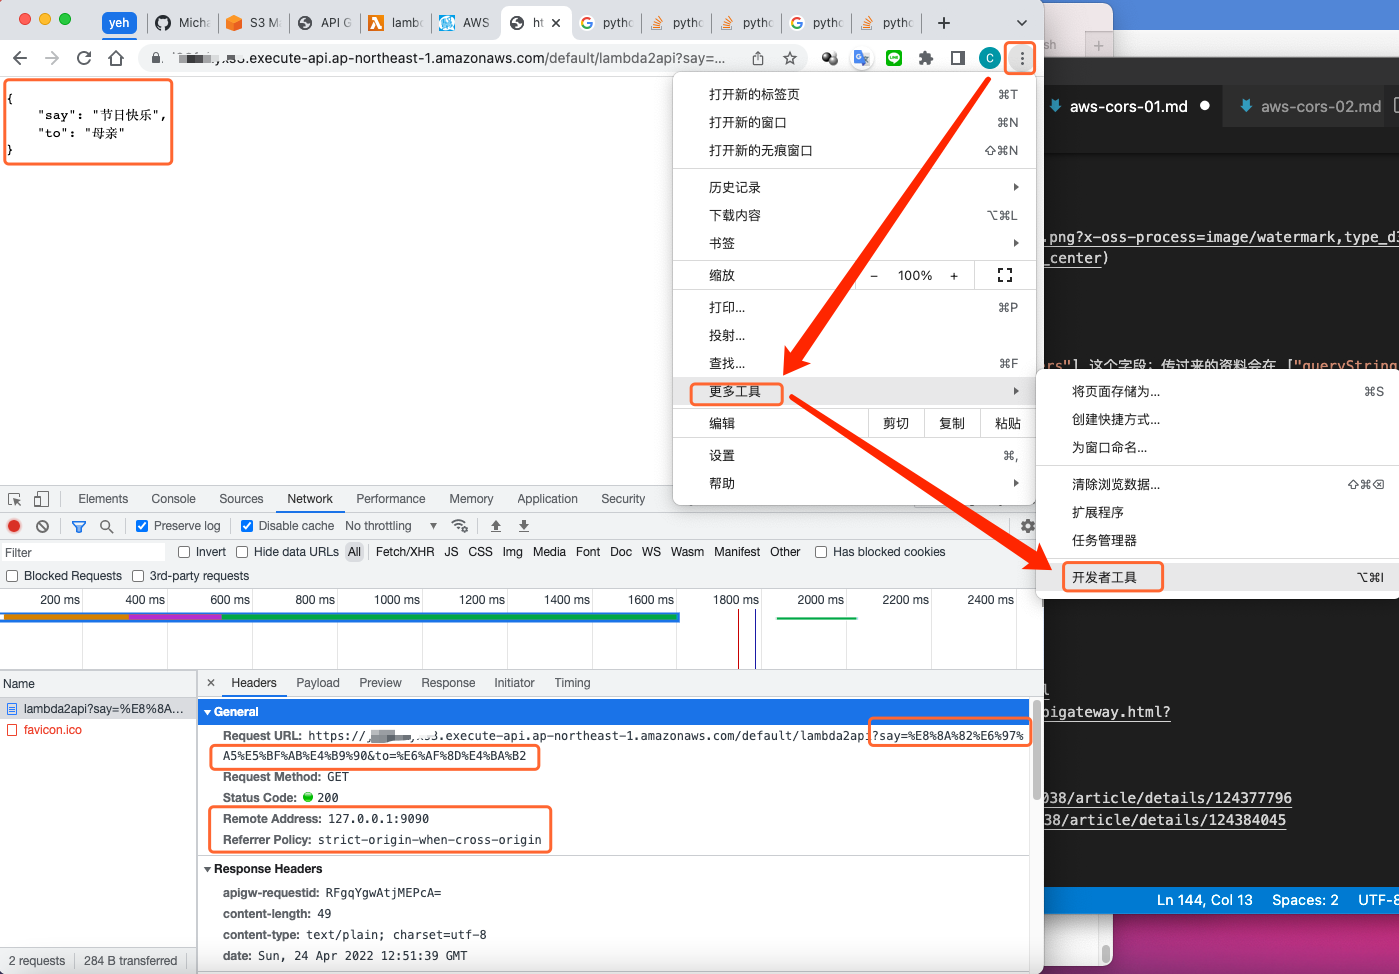Open tab list chevron in tab strip
The height and width of the screenshot is (974, 1399).
pyautogui.click(x=1021, y=22)
